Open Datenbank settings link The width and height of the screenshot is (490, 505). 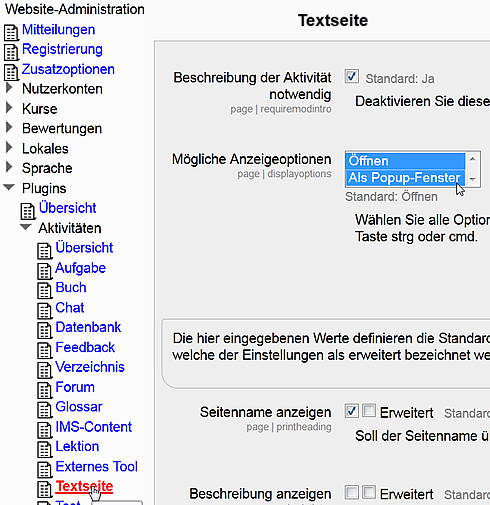click(88, 327)
